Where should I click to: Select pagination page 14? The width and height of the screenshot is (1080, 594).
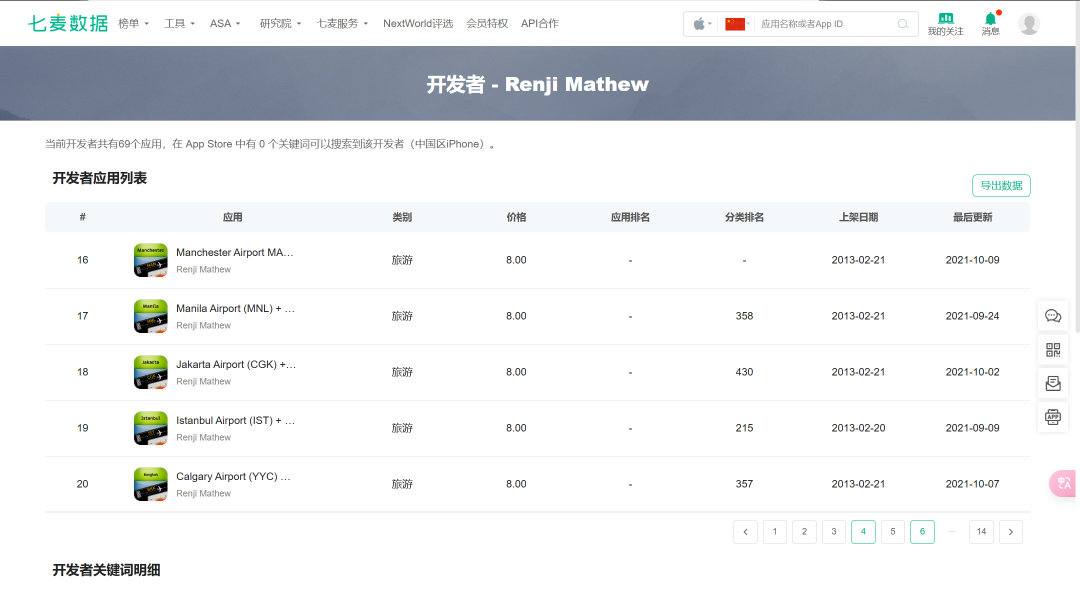982,531
